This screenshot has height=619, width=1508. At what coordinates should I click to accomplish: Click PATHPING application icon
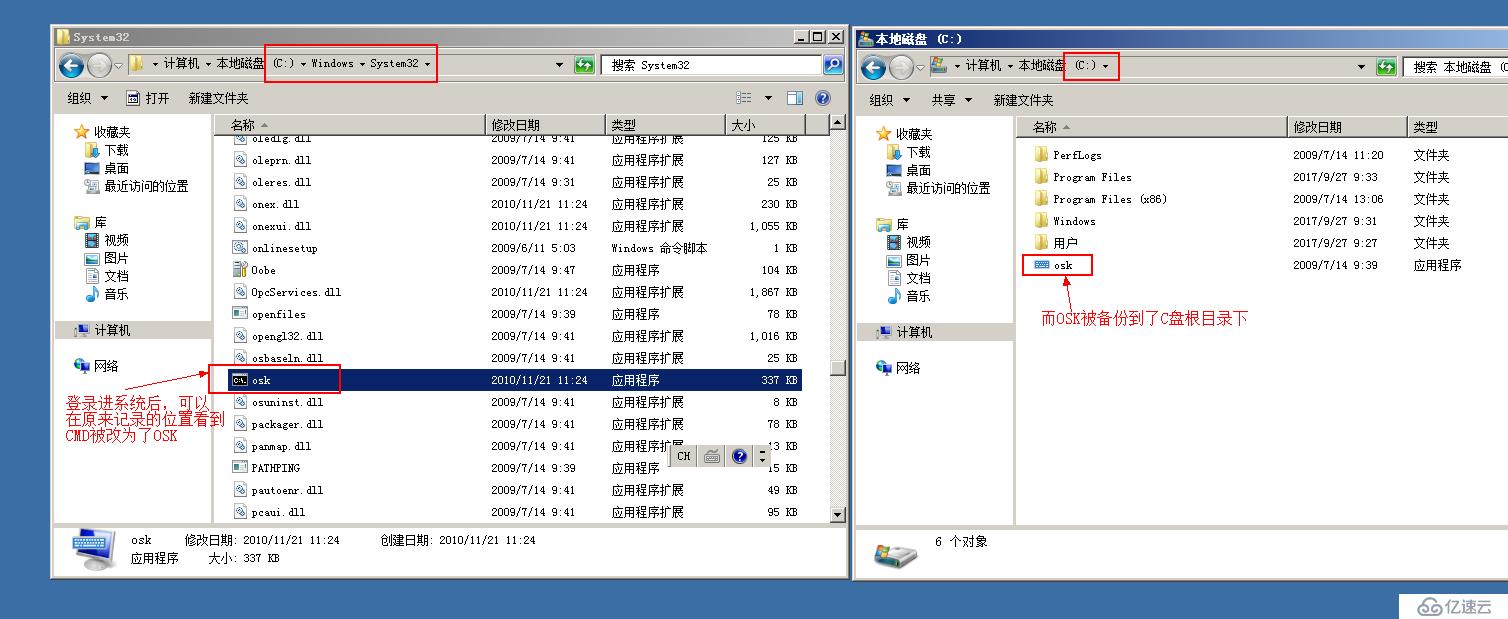240,468
